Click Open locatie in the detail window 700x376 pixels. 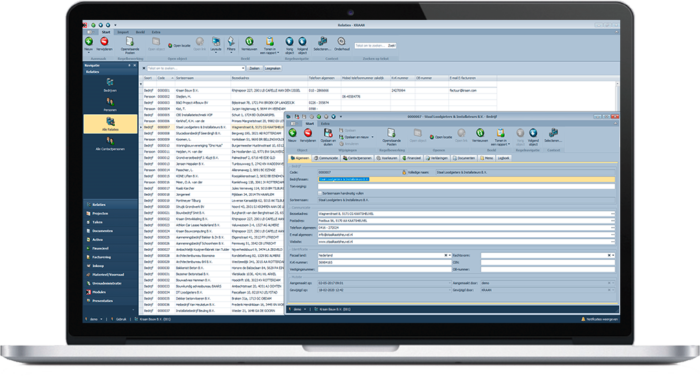pyautogui.click(x=441, y=137)
